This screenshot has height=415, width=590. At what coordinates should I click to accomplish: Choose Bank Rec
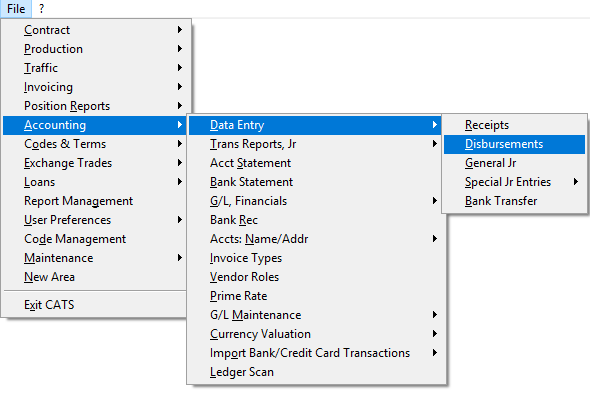coord(316,220)
